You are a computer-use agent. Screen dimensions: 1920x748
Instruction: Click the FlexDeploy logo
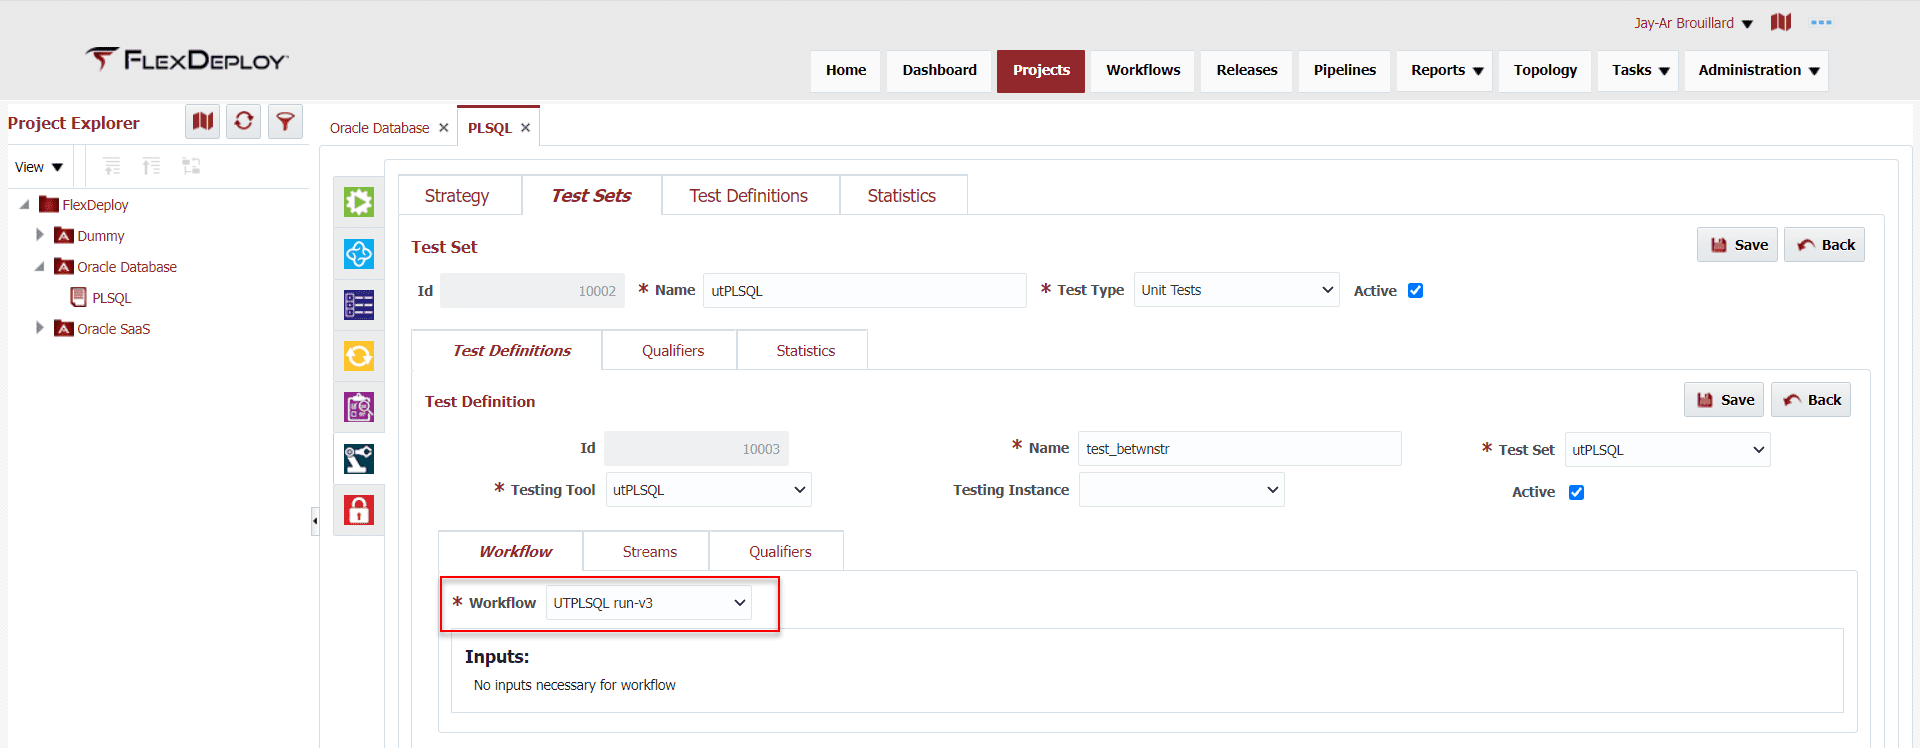point(187,60)
